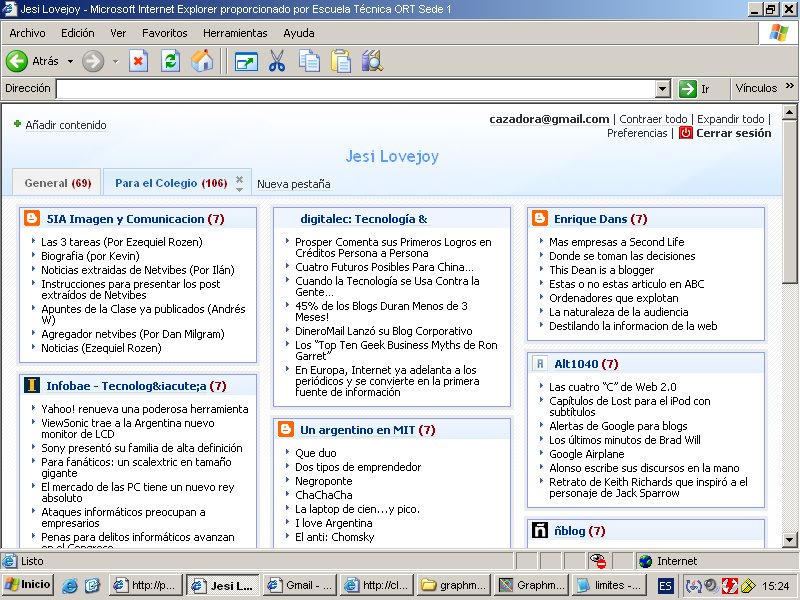Click Contraer todo to collapse modules
The image size is (800, 600).
(x=653, y=119)
